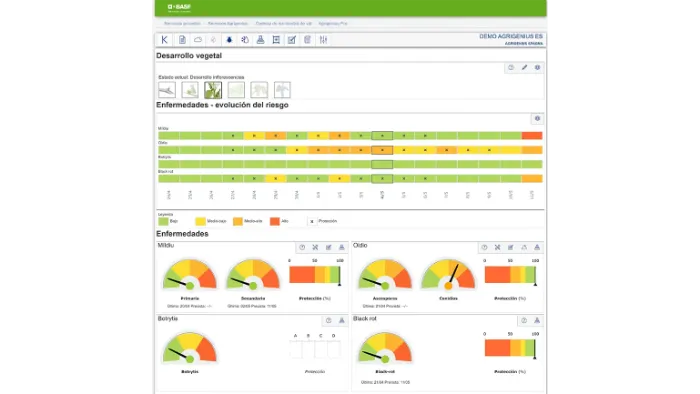The image size is (700, 394).
Task: Click the red high-risk cell at the end of the Mildiu row
Action: pyautogui.click(x=532, y=136)
